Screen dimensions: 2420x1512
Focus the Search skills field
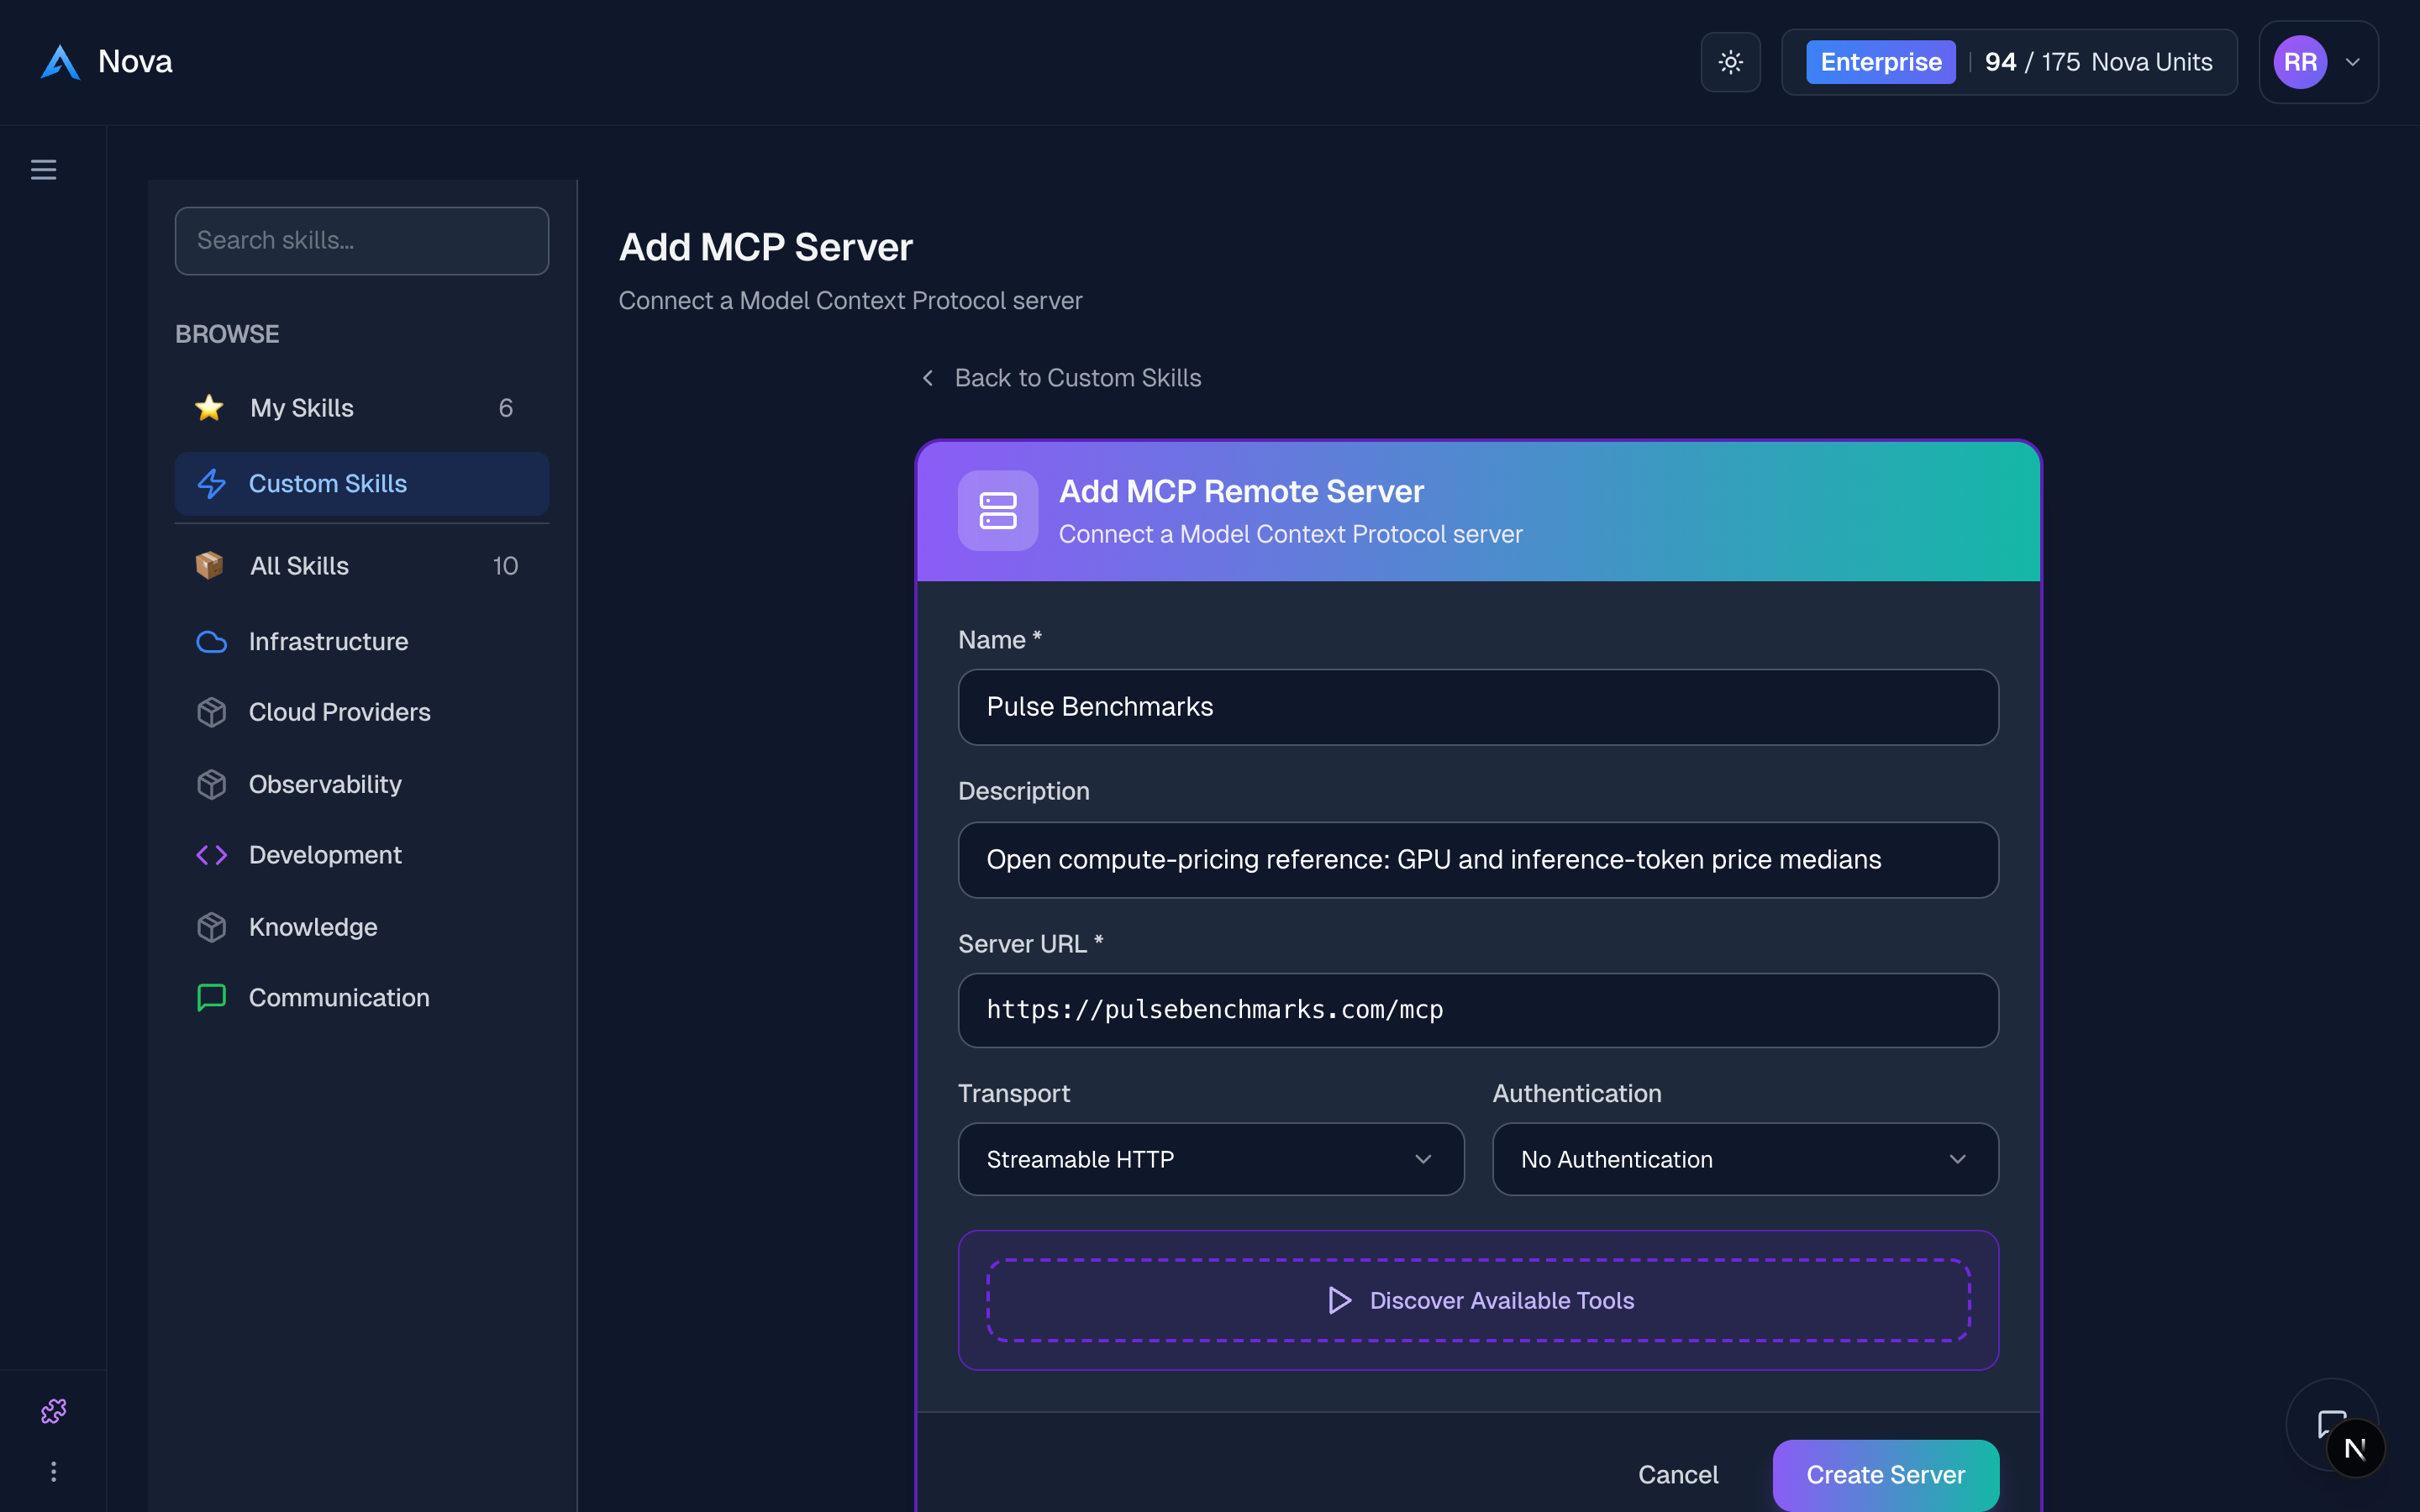[361, 241]
